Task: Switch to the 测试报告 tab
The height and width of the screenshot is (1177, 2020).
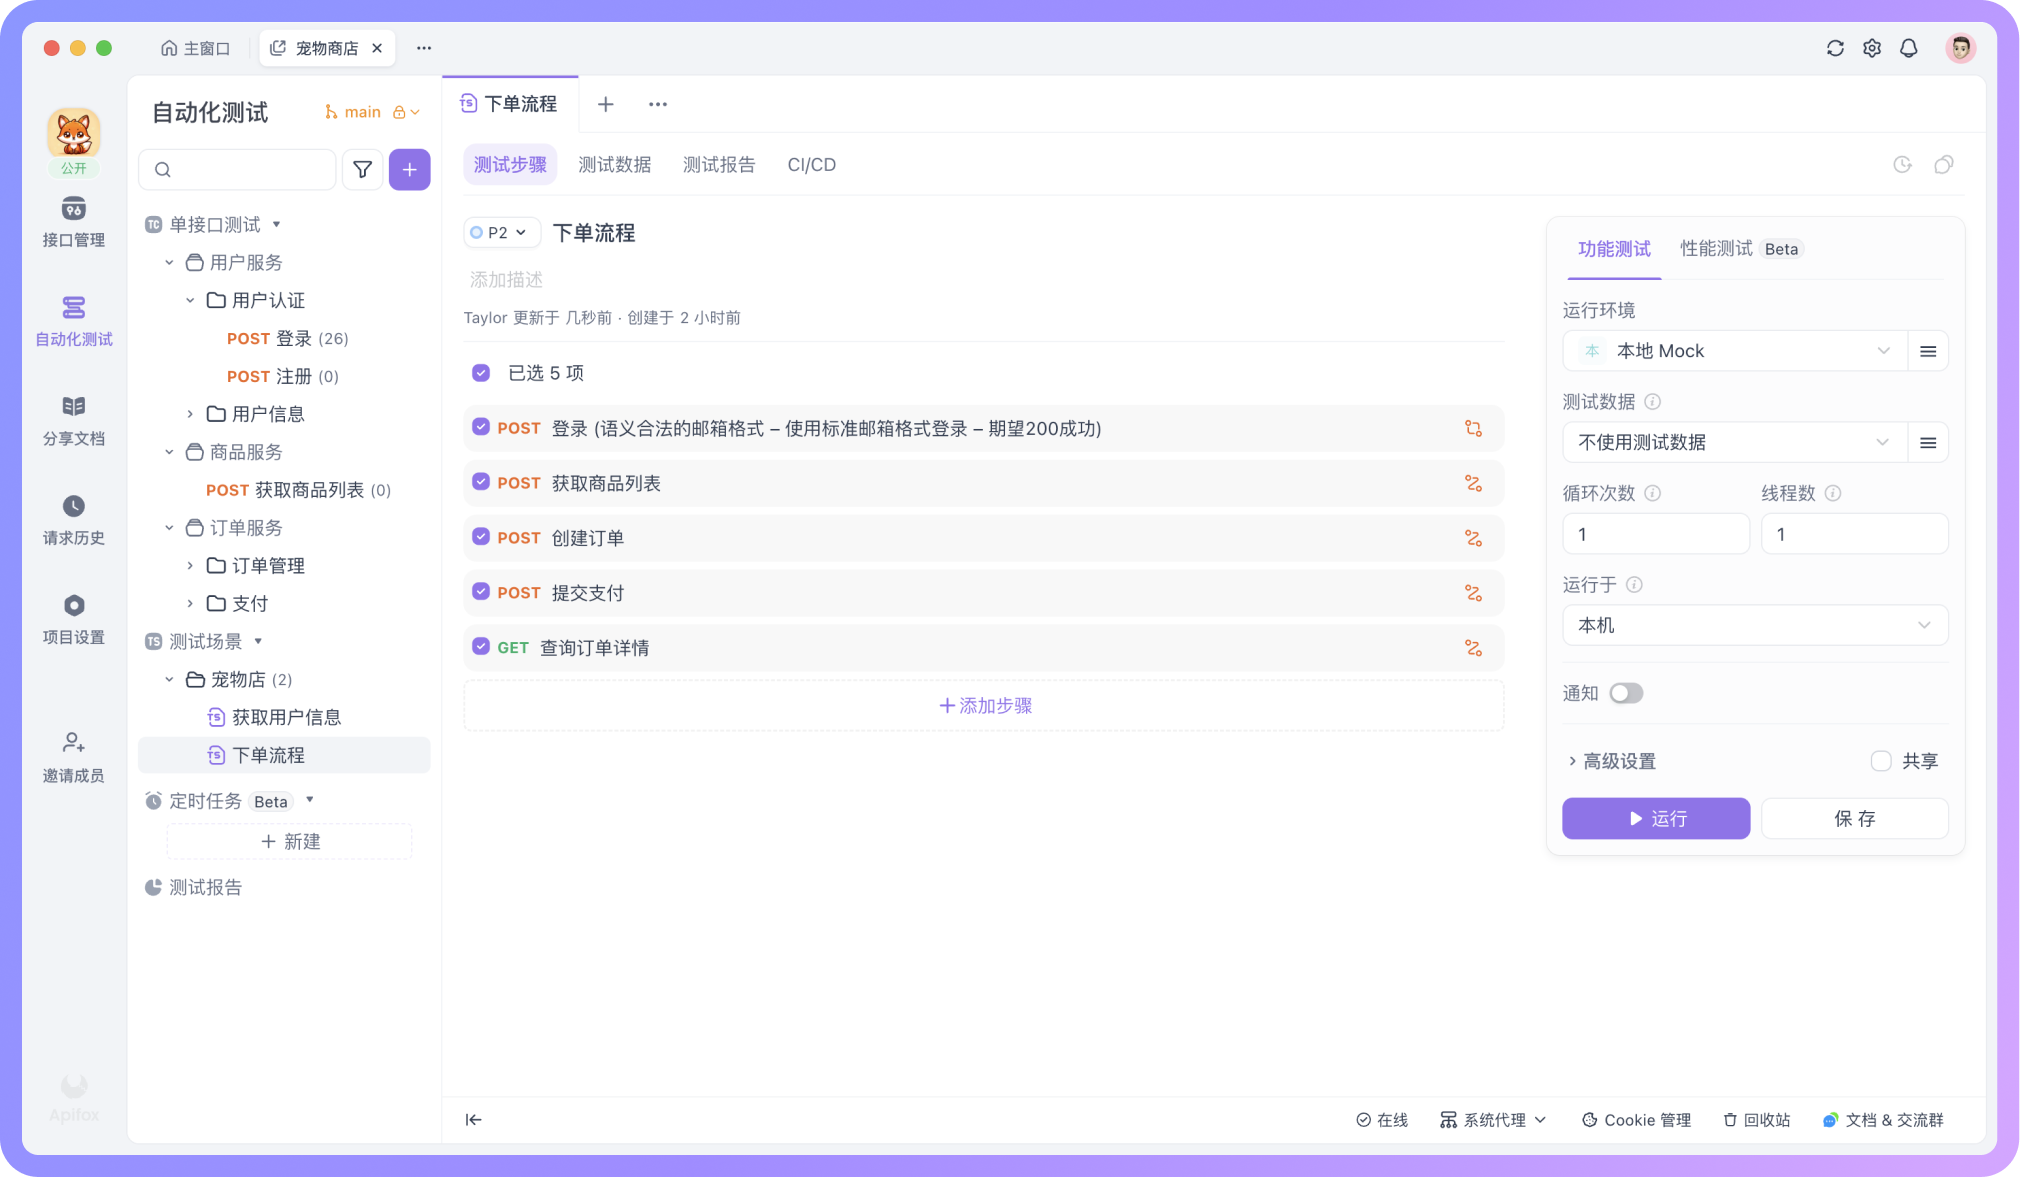Action: click(719, 164)
